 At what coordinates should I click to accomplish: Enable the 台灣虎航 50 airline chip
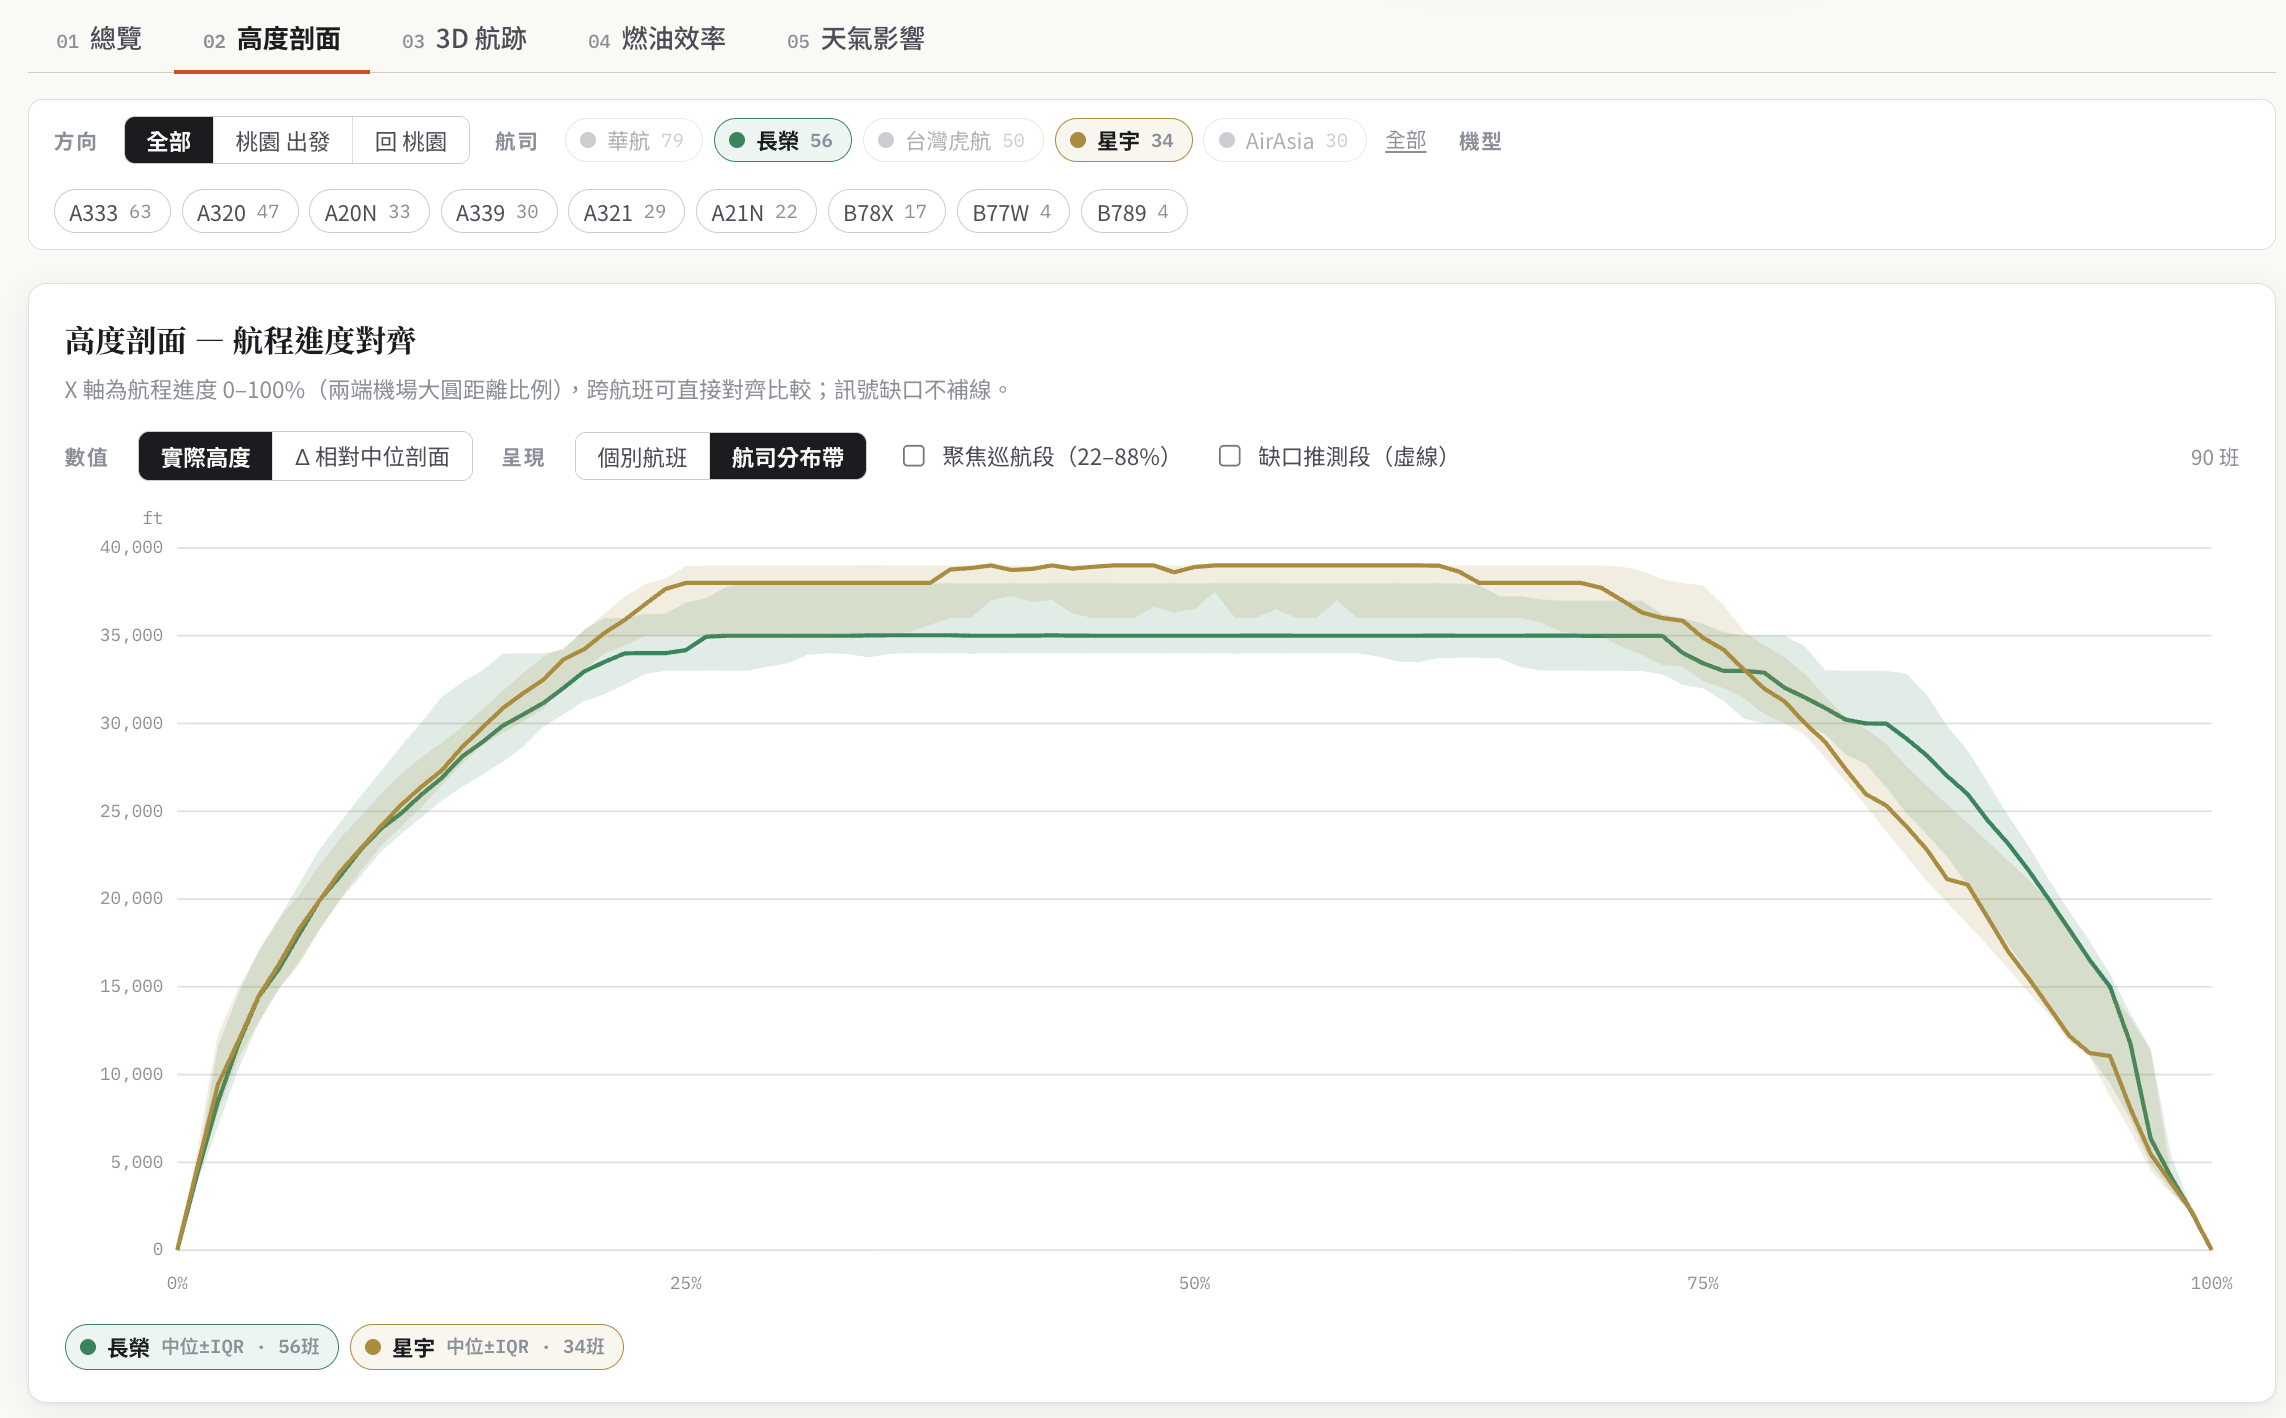953,141
